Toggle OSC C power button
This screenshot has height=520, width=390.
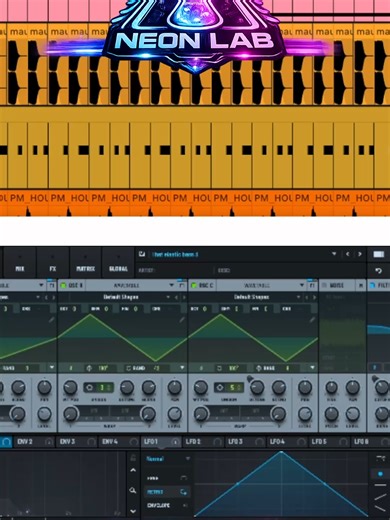(x=193, y=286)
